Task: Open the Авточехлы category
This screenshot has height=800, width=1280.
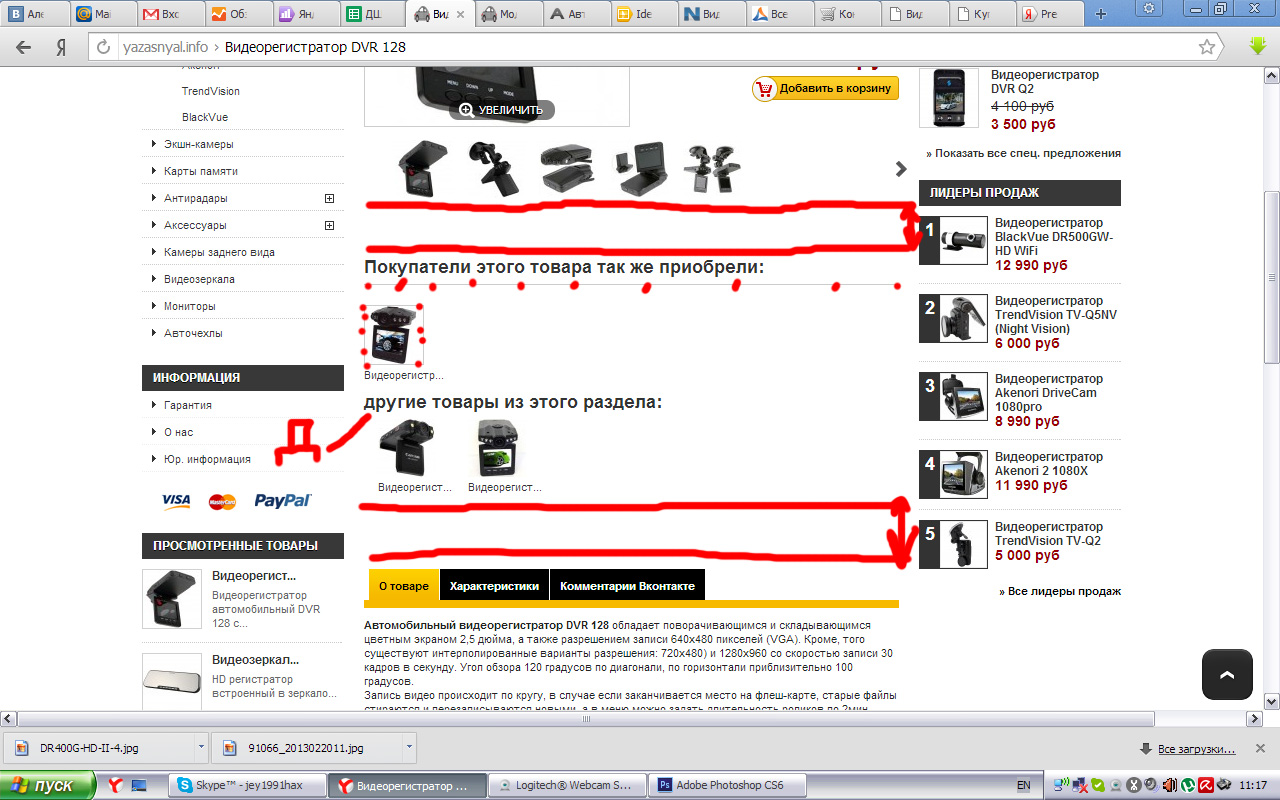Action: [193, 333]
